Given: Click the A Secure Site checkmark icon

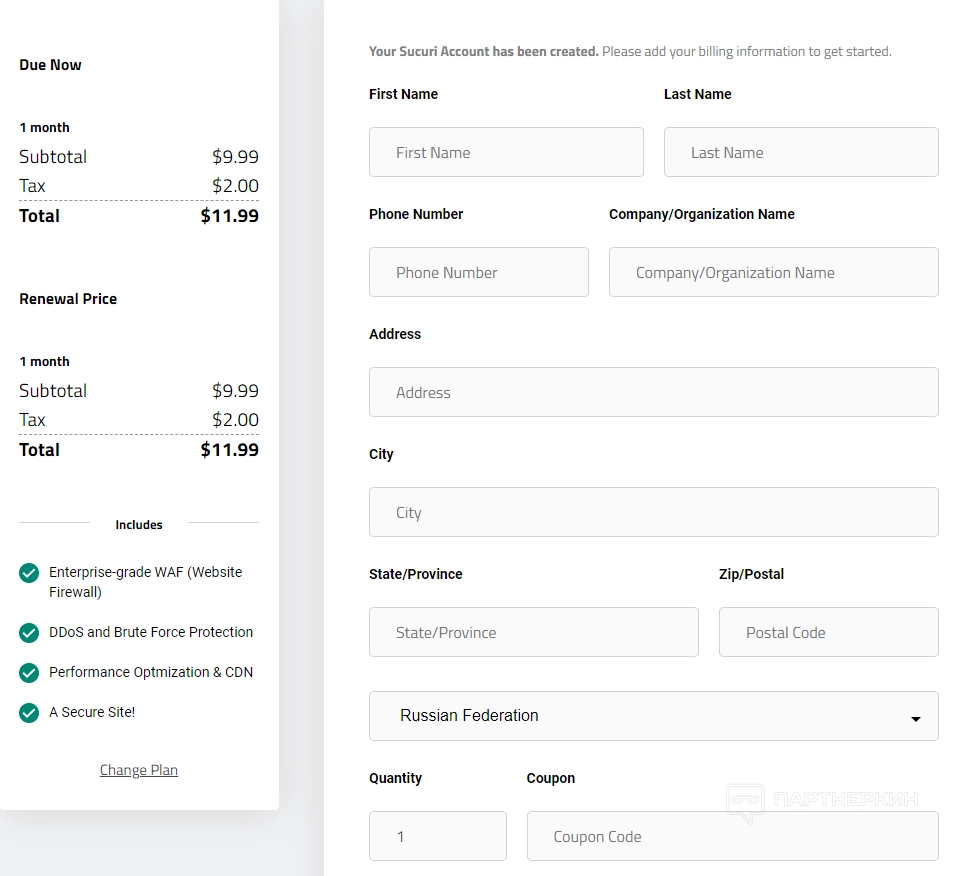Looking at the screenshot, I should [x=29, y=713].
